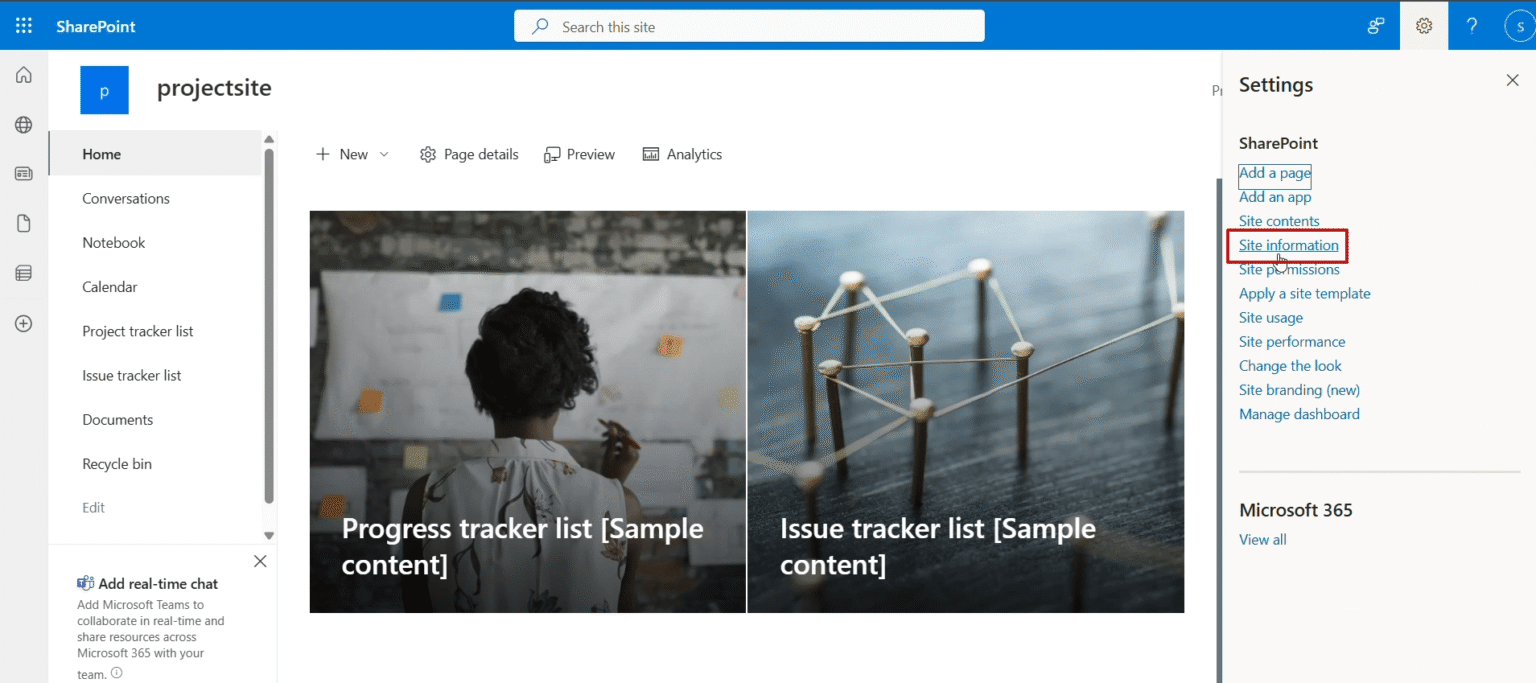The width and height of the screenshot is (1536, 683).
Task: Click the Create (+) icon in left rail
Action: tap(23, 322)
